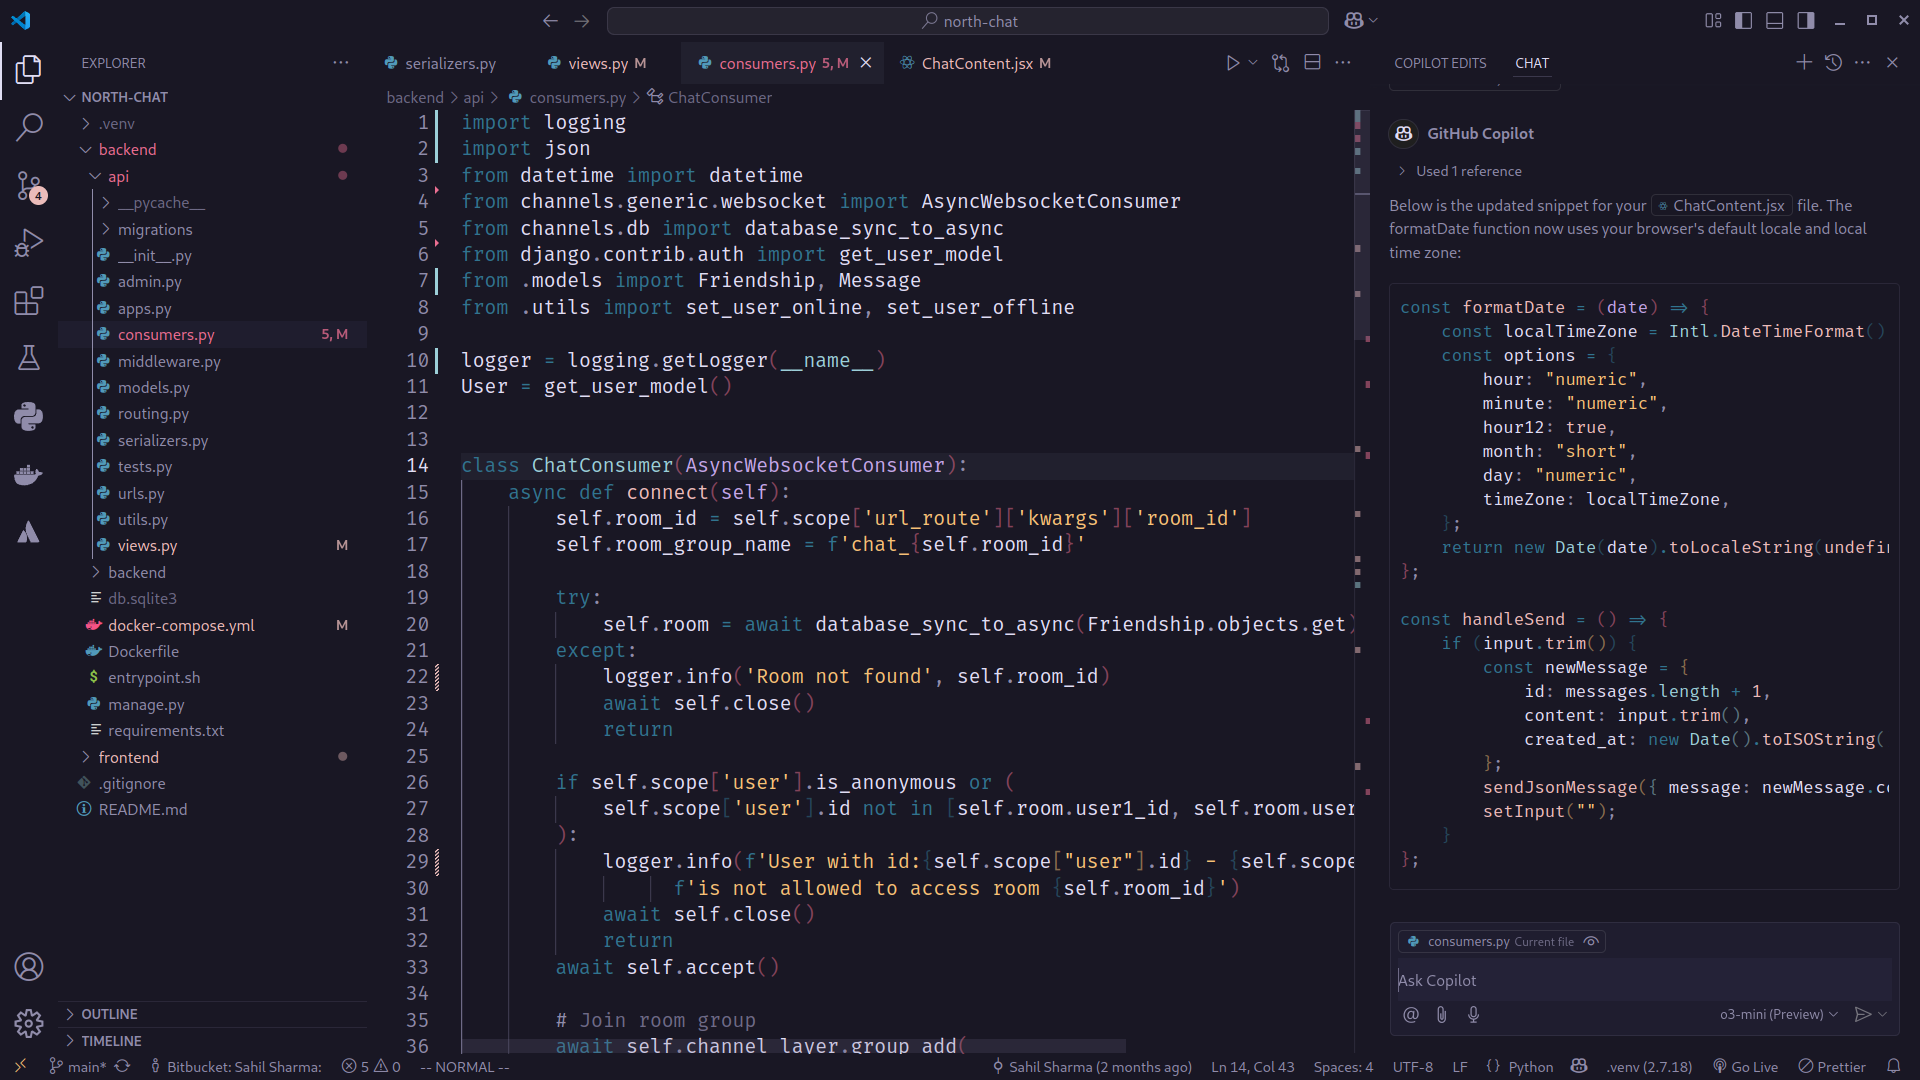
Task: Open the Explorer view in activity bar
Action: pyautogui.click(x=29, y=69)
